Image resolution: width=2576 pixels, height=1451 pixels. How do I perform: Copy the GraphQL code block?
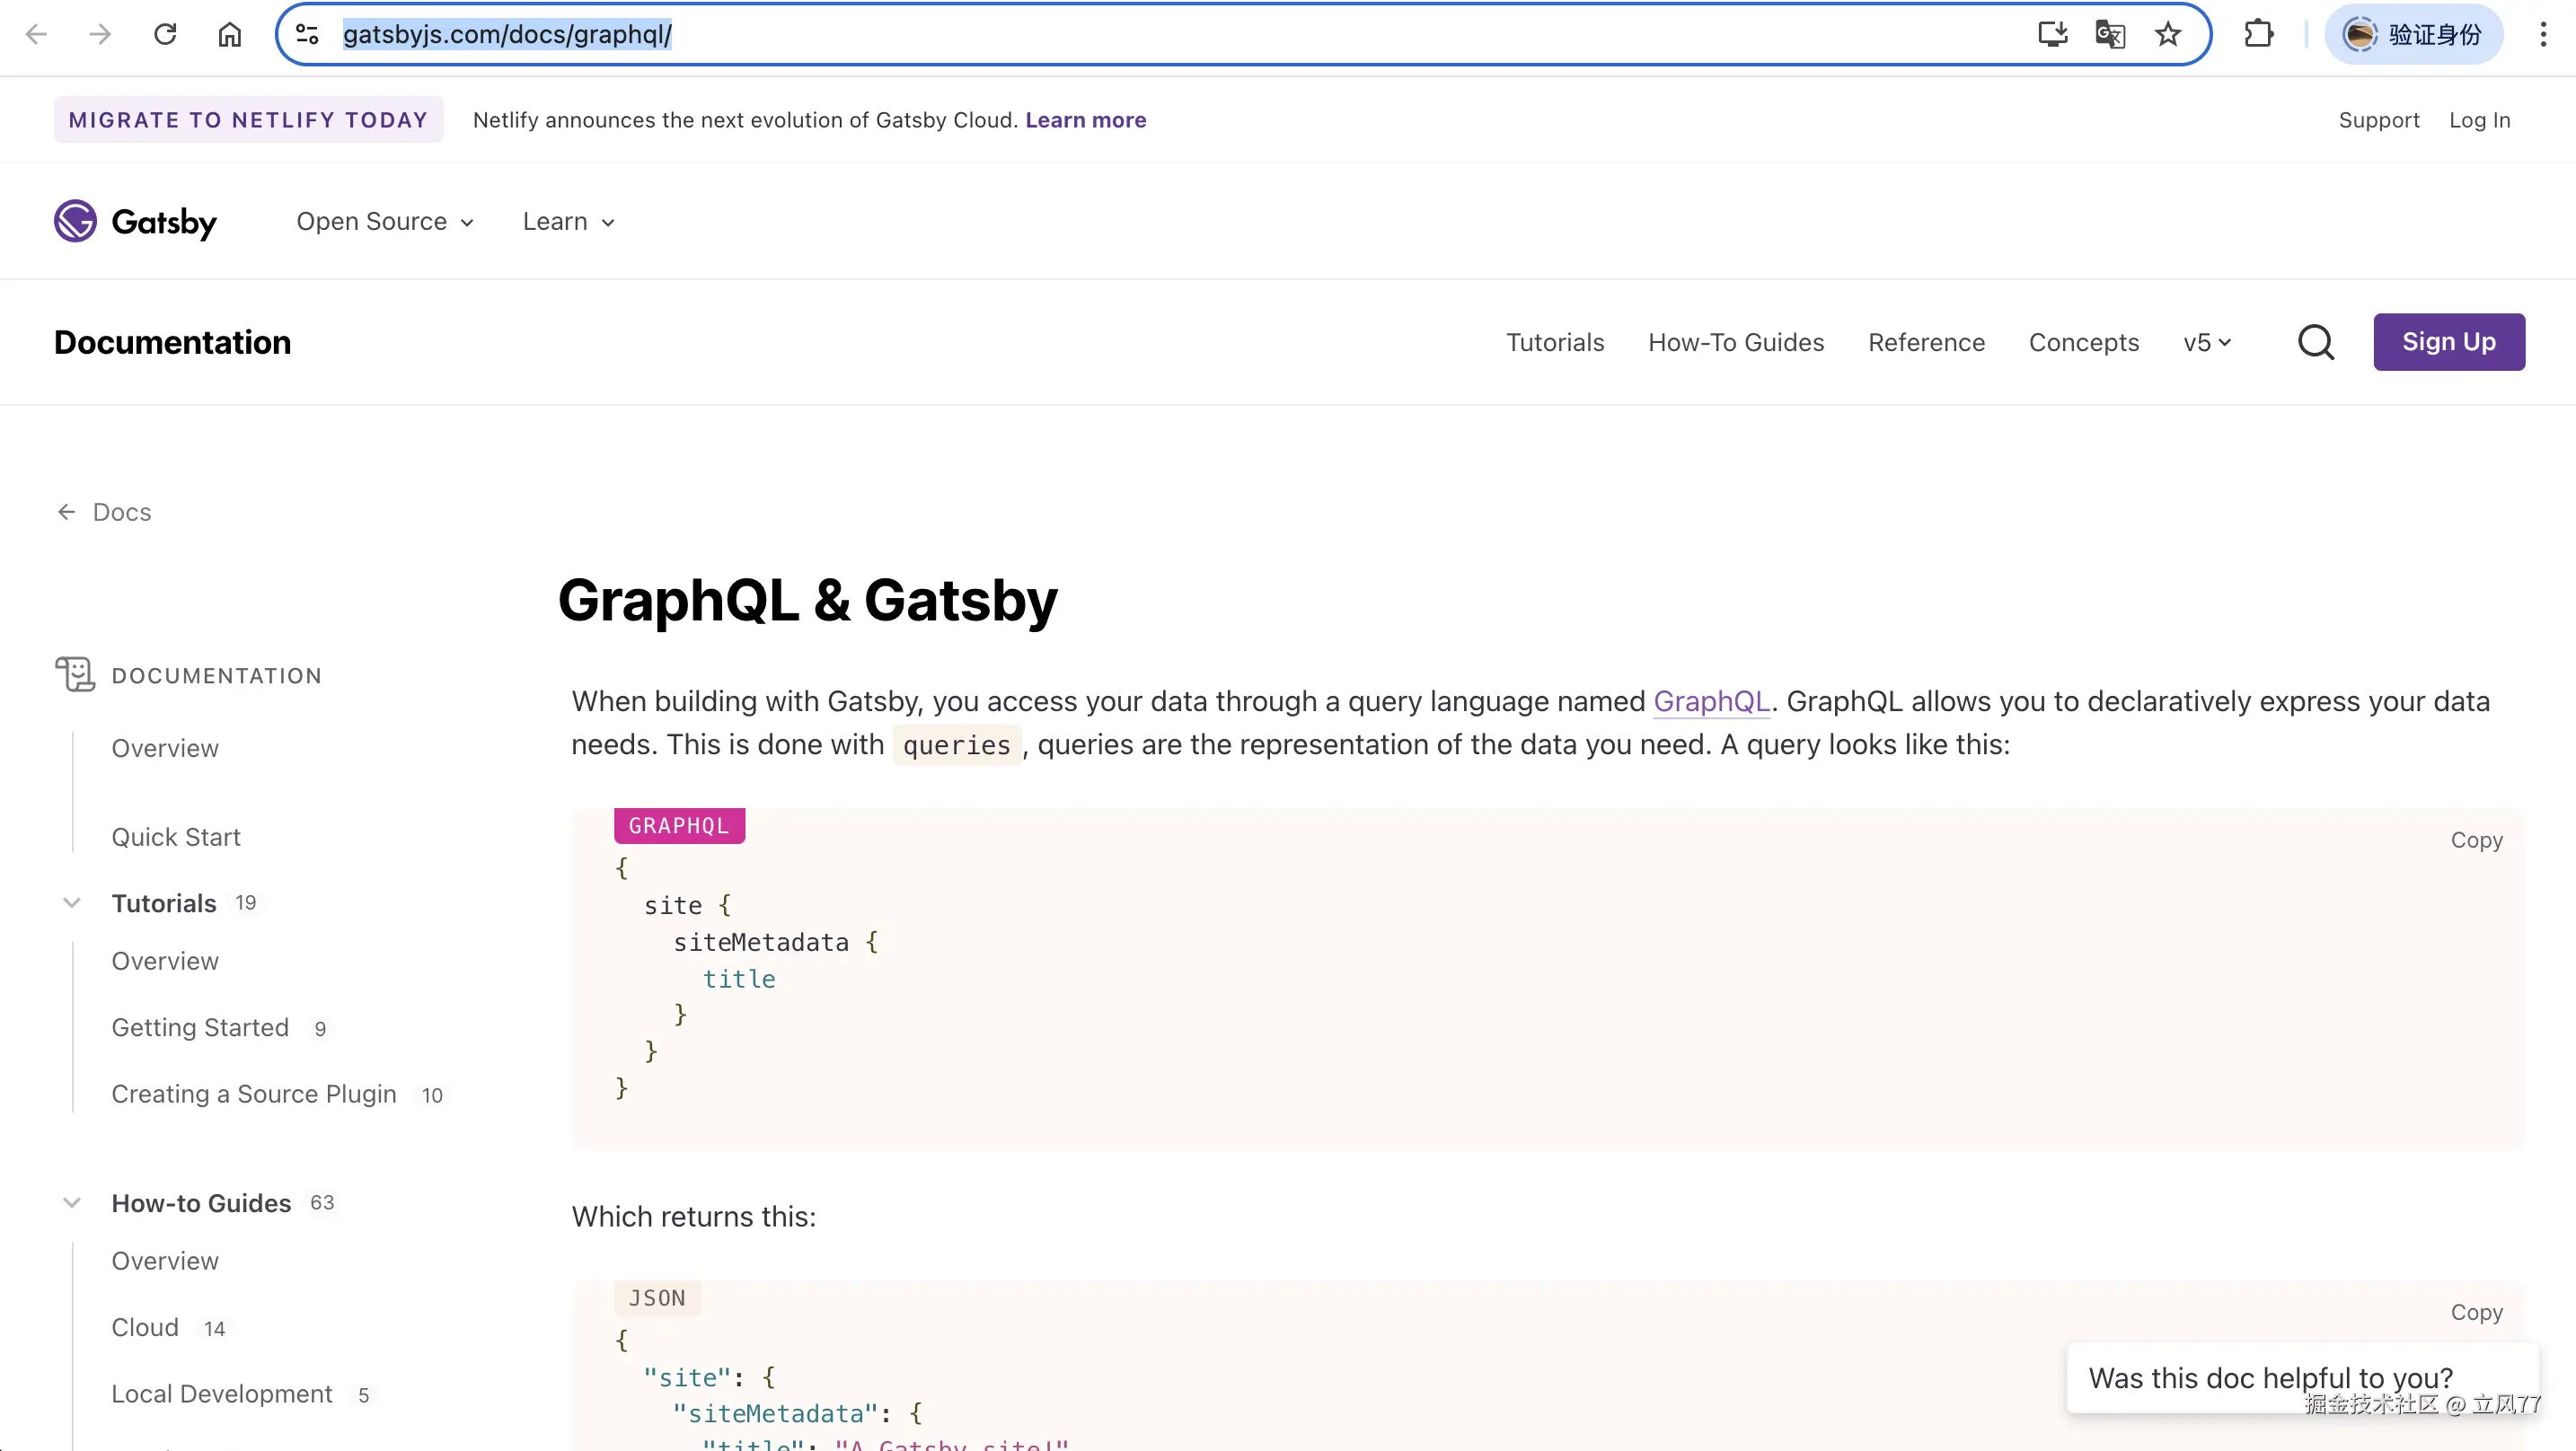2476,840
